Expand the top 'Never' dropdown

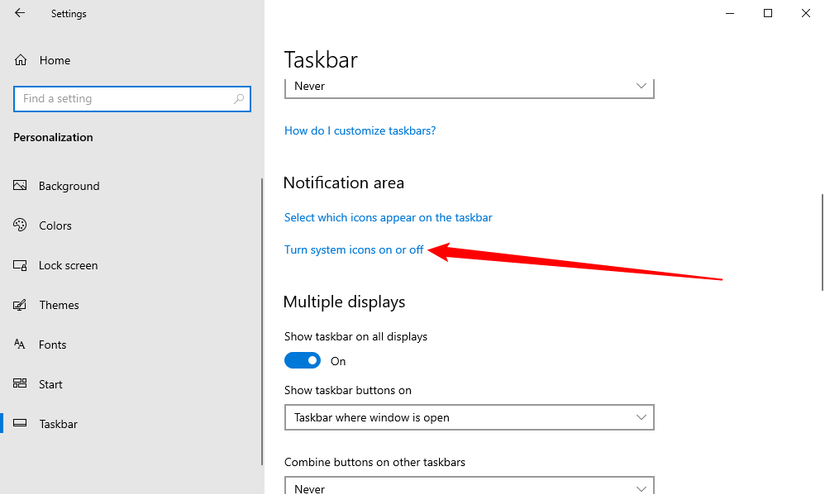469,86
